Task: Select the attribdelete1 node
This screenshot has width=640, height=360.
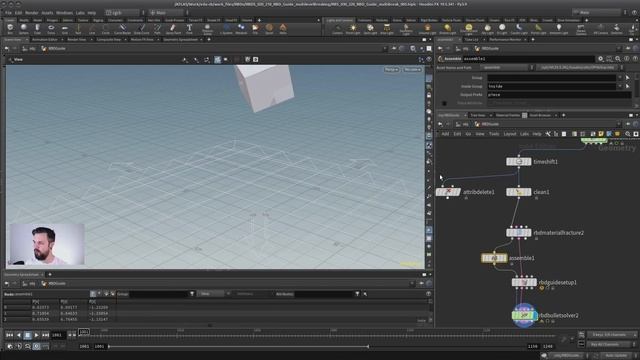Action: click(x=448, y=192)
